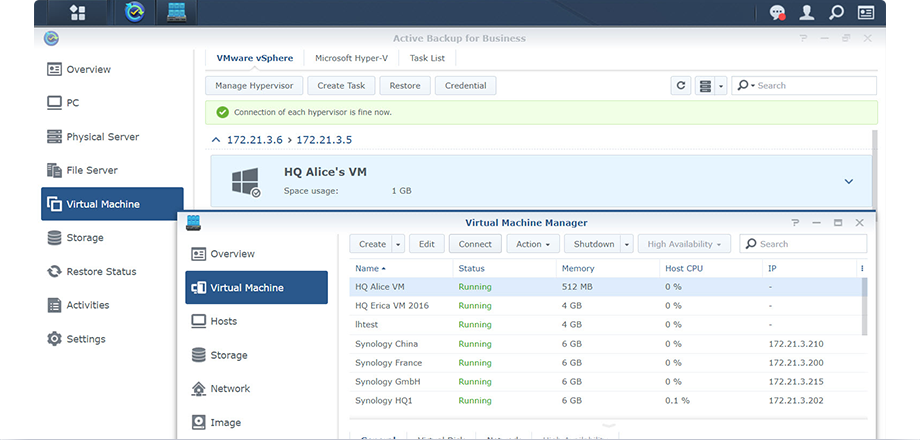Open Storage in Virtual Machine Manager sidebar
This screenshot has width=920, height=440.
tap(256, 355)
